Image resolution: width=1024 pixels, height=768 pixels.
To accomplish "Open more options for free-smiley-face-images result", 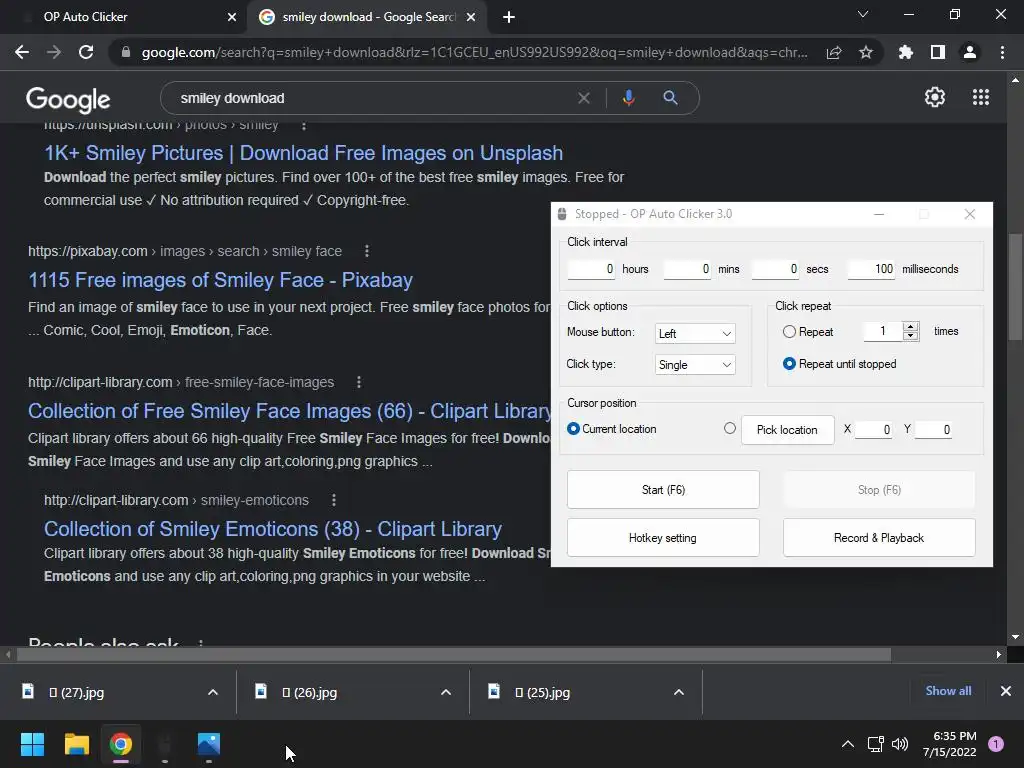I will pyautogui.click(x=359, y=382).
